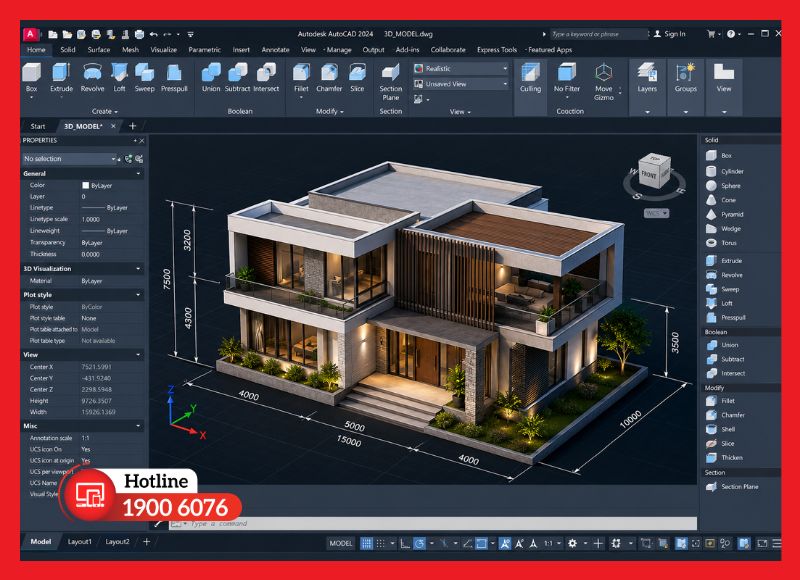
Task: Switch to the Mesh ribbon tab
Action: pyautogui.click(x=130, y=49)
